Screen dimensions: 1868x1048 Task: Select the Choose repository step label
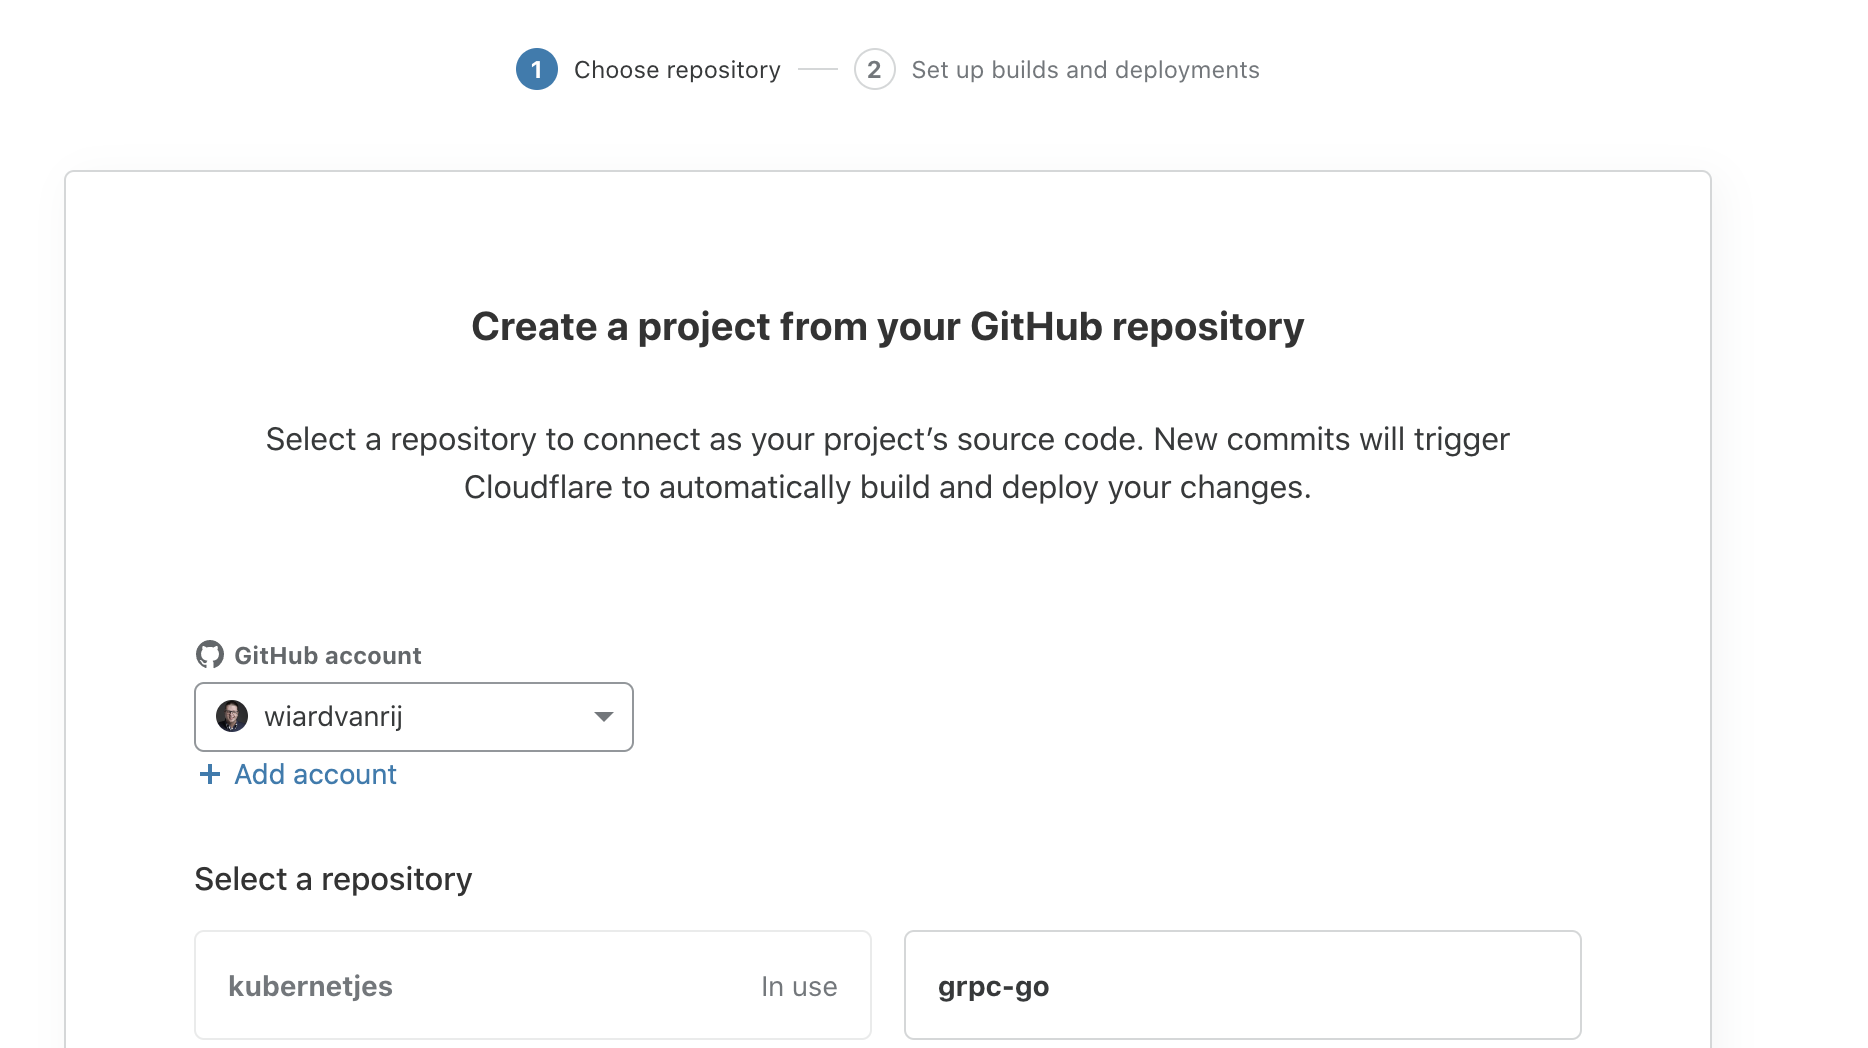(x=677, y=70)
